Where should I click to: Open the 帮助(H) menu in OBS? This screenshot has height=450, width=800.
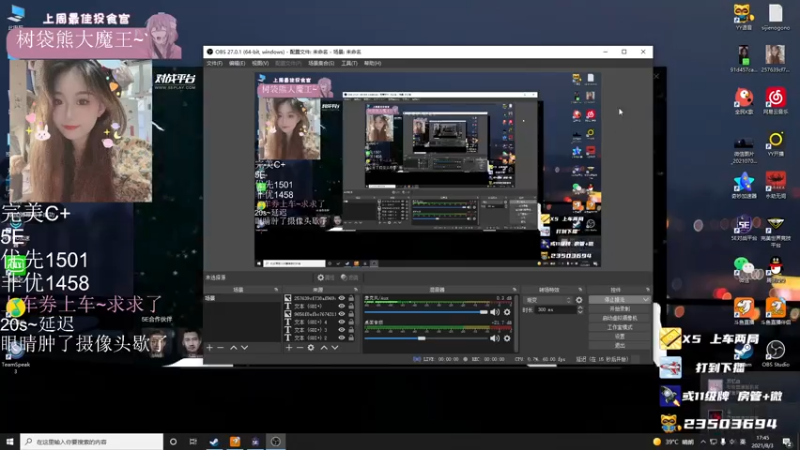(x=372, y=63)
